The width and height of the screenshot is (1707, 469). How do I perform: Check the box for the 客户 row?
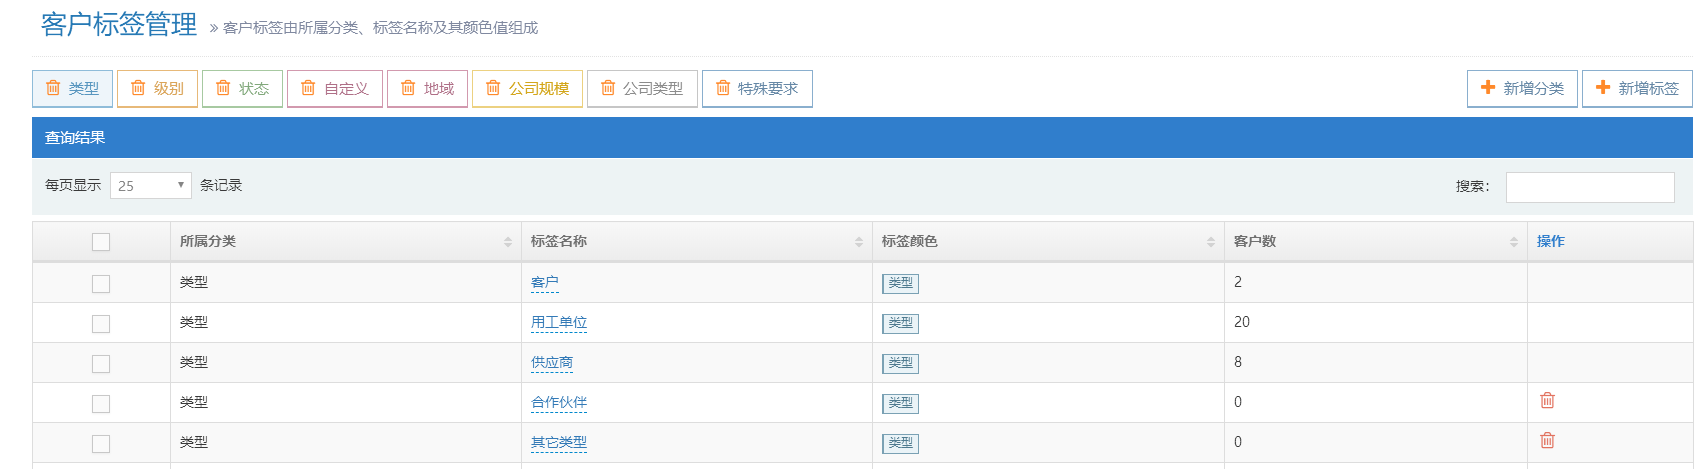101,284
